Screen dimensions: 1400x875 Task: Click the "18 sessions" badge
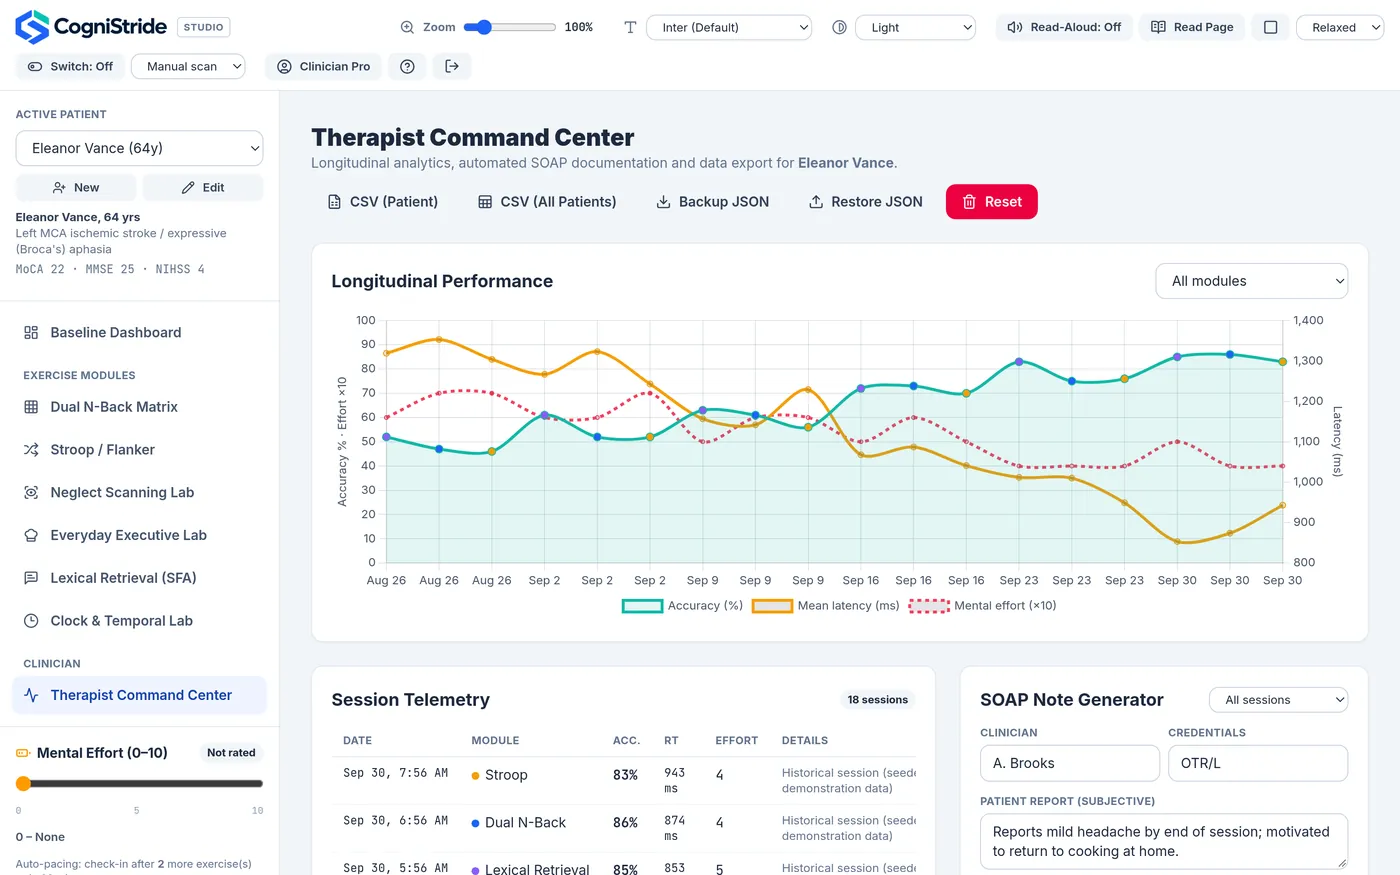coord(878,700)
